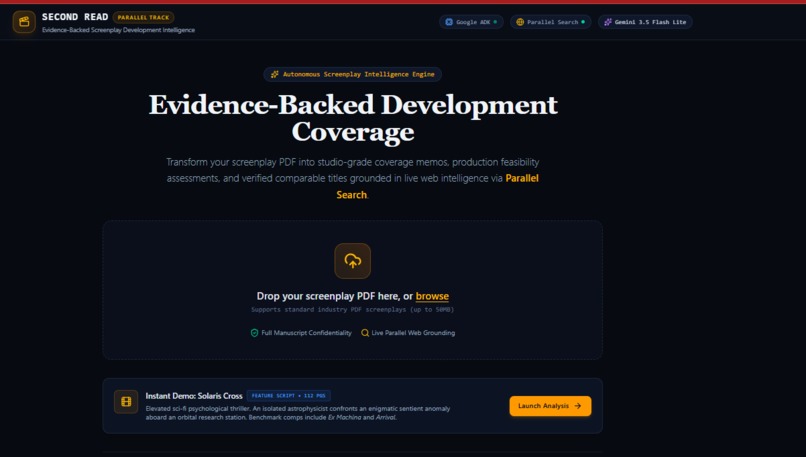This screenshot has height=457, width=806.
Task: Click the Solaris Cross demo description text
Action: 298,413
